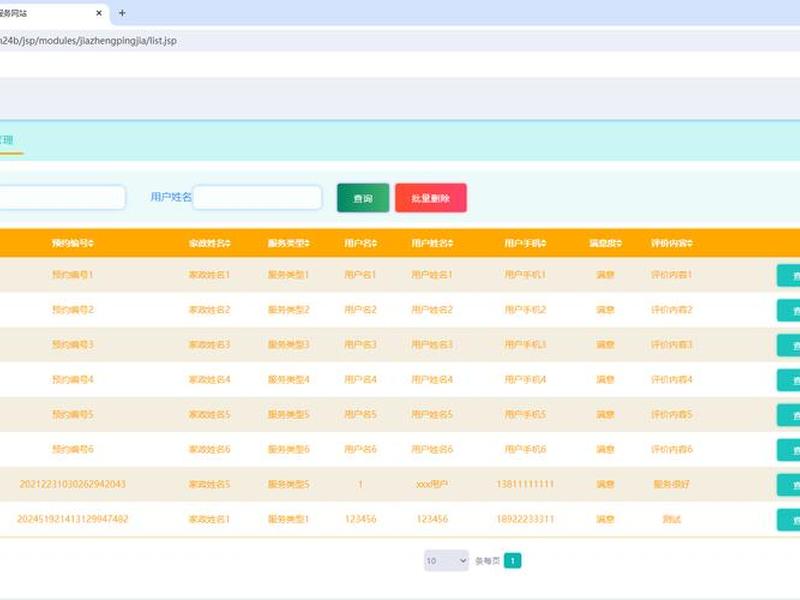800x600 pixels.
Task: Sort table by 评价内容 column header
Action: (671, 243)
